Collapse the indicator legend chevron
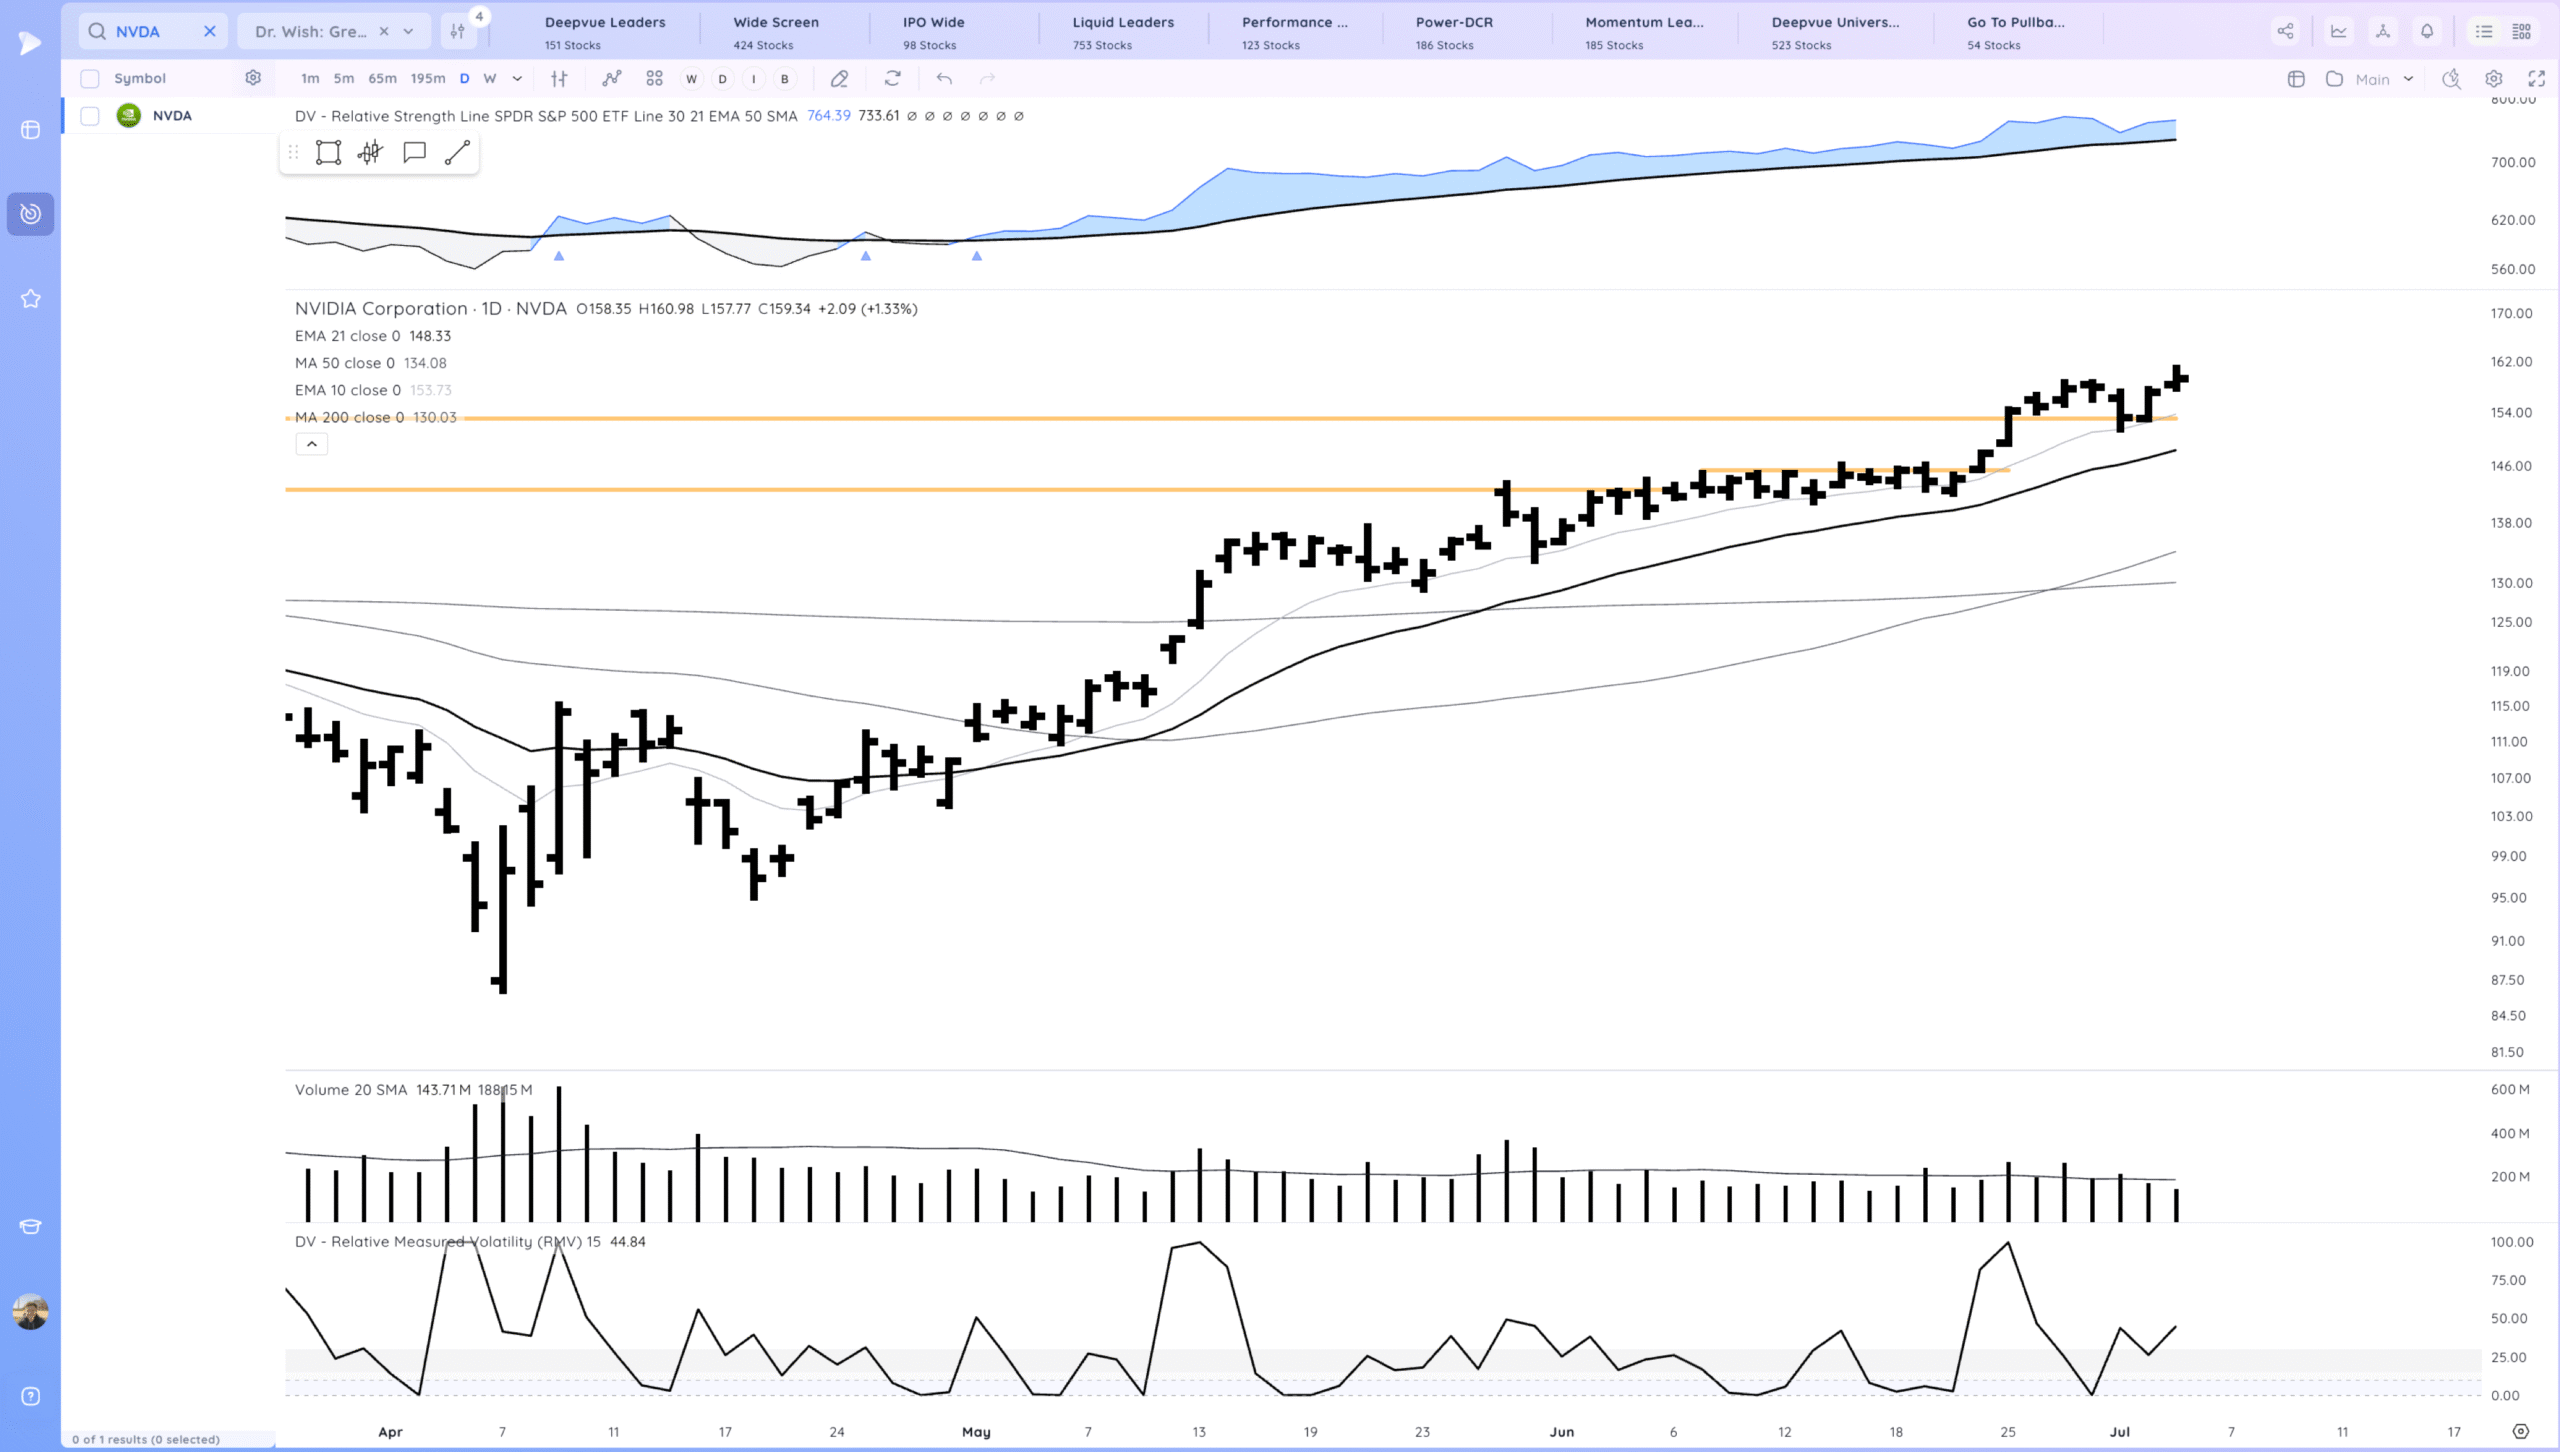This screenshot has width=2560, height=1452. click(x=312, y=444)
